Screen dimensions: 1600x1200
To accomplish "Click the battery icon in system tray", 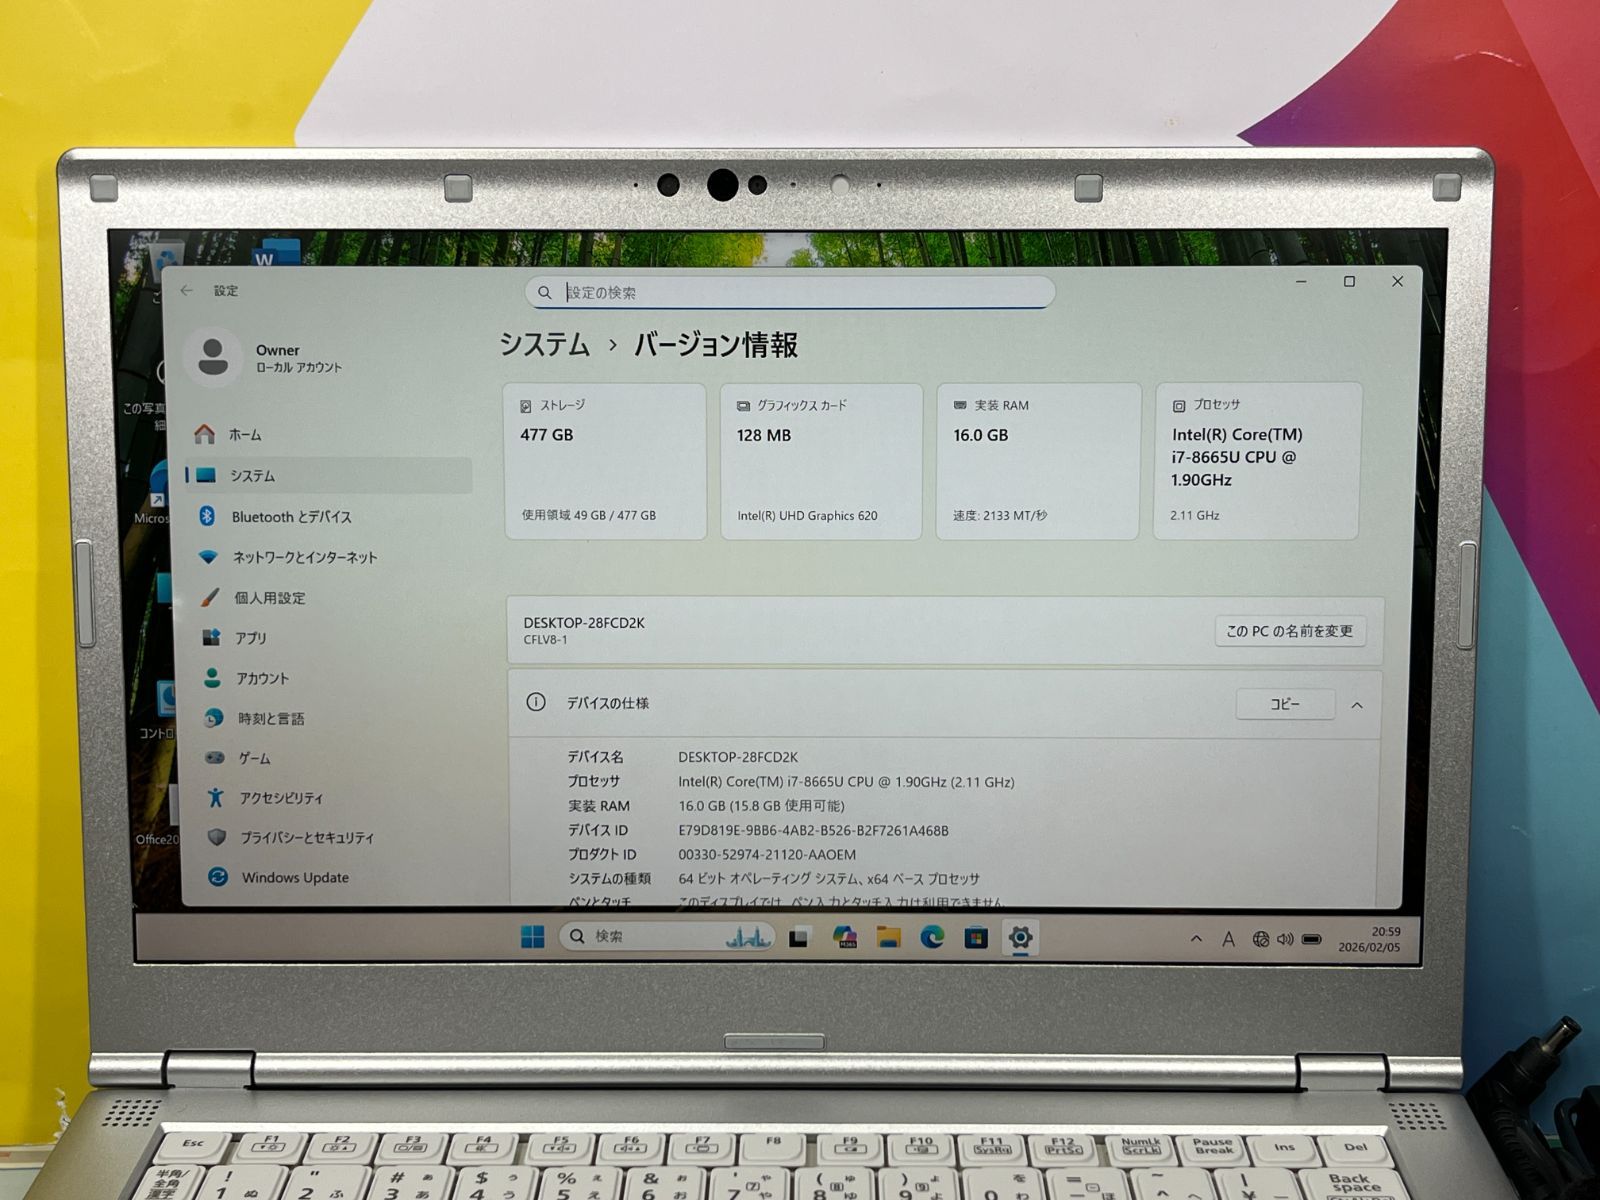I will pyautogui.click(x=1311, y=938).
